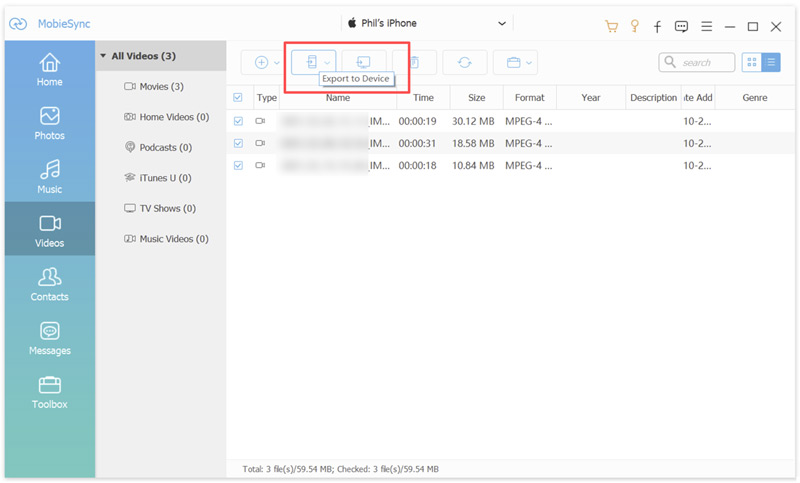Open the shopping cart purchase icon

(x=611, y=26)
